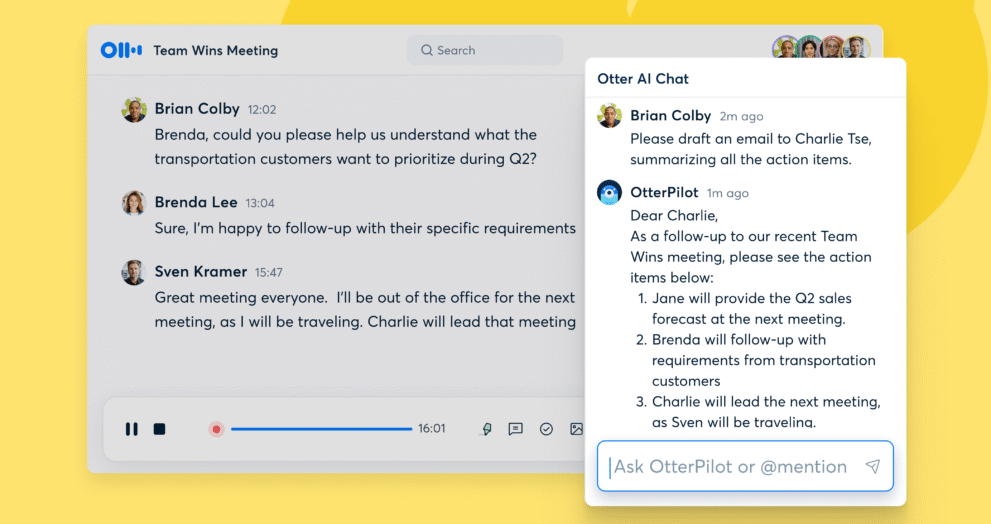Send the chat message with arrow icon
991x524 pixels.
coord(873,466)
